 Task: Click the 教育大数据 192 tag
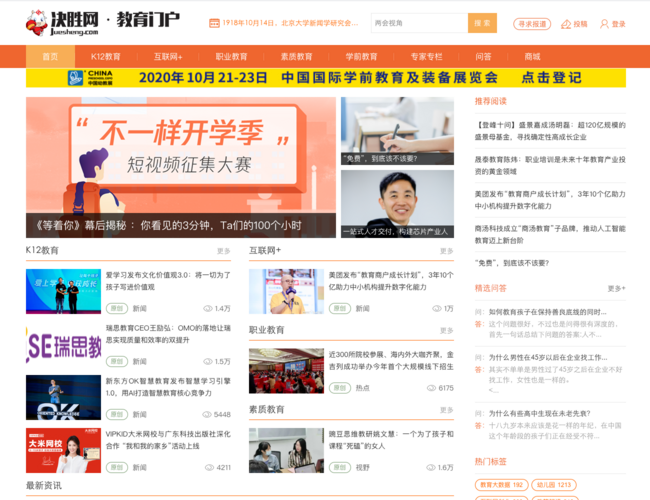pos(502,485)
